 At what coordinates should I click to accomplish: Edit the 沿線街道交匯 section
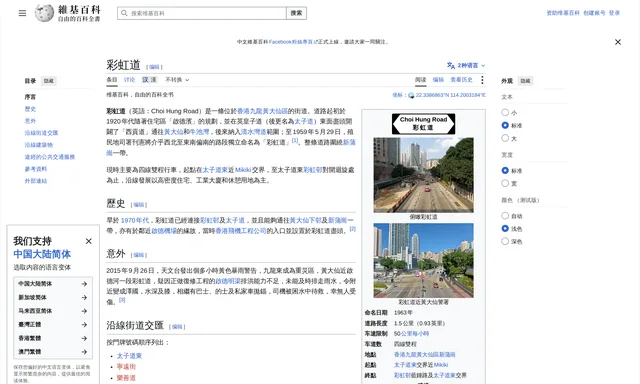click(x=177, y=327)
